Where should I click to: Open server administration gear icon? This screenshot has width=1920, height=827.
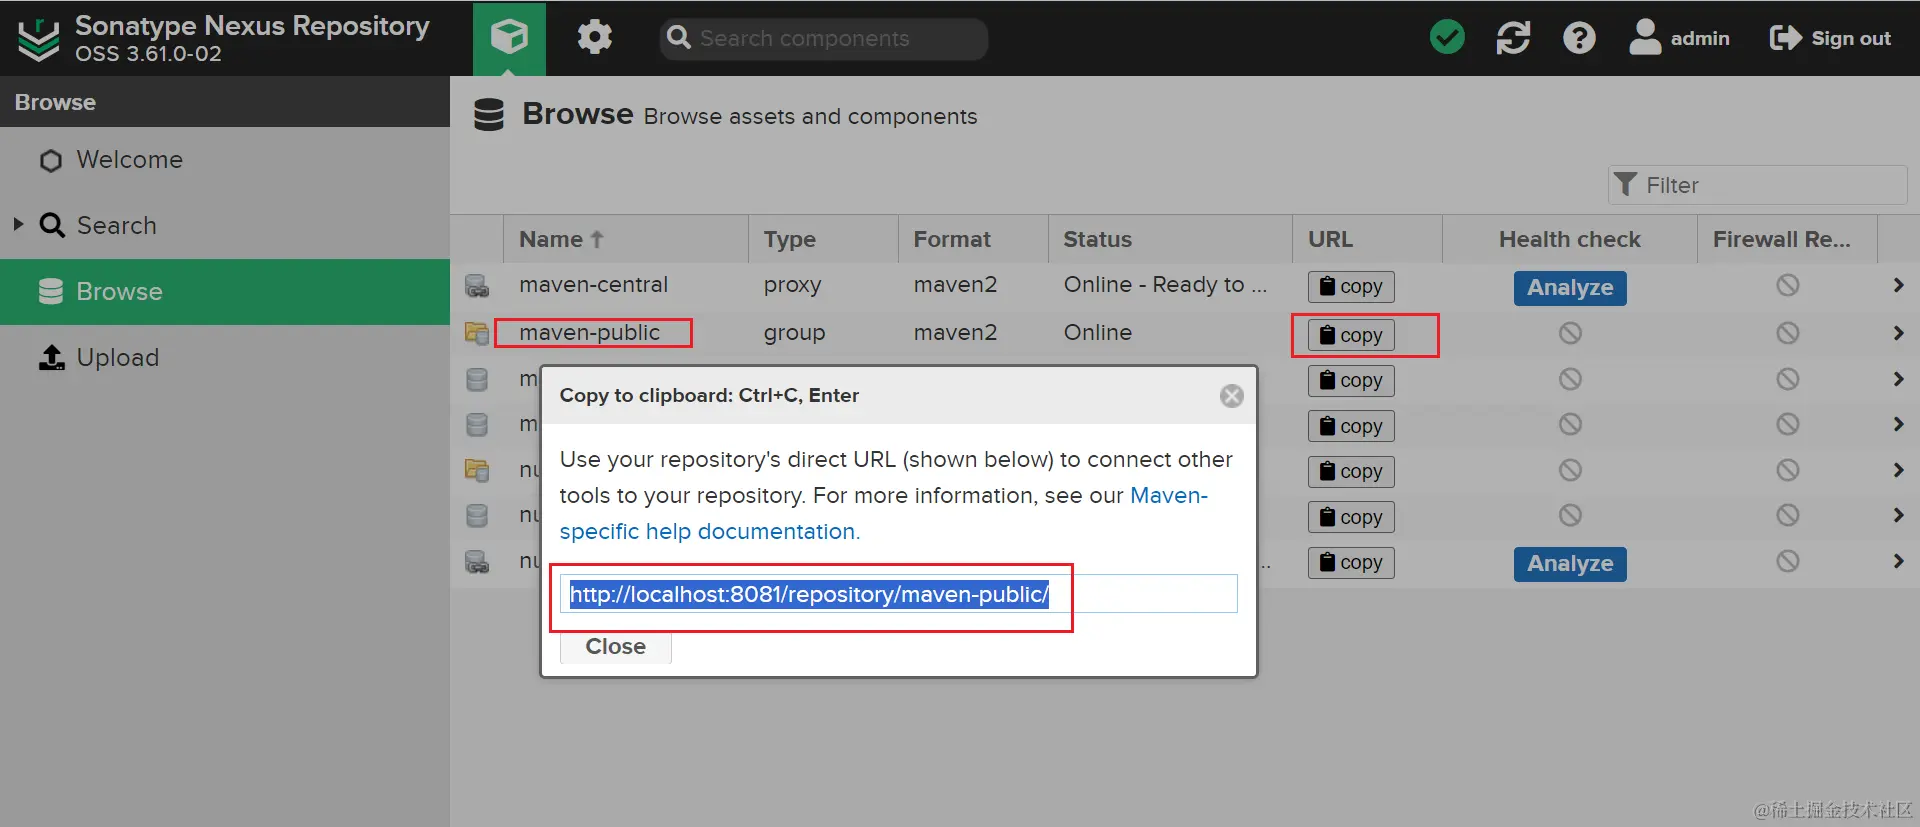pos(594,38)
